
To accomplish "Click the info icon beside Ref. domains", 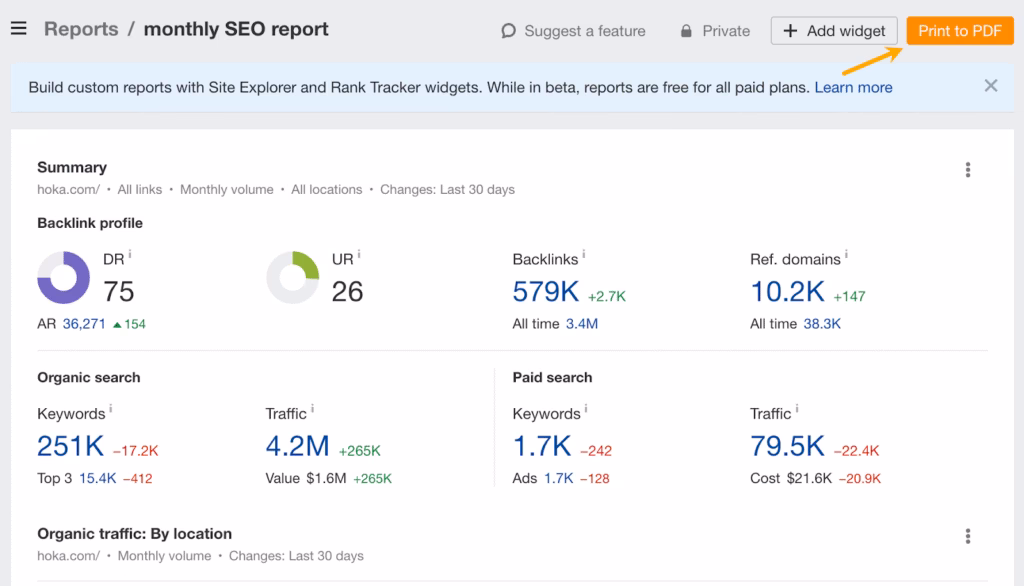I will point(846,252).
